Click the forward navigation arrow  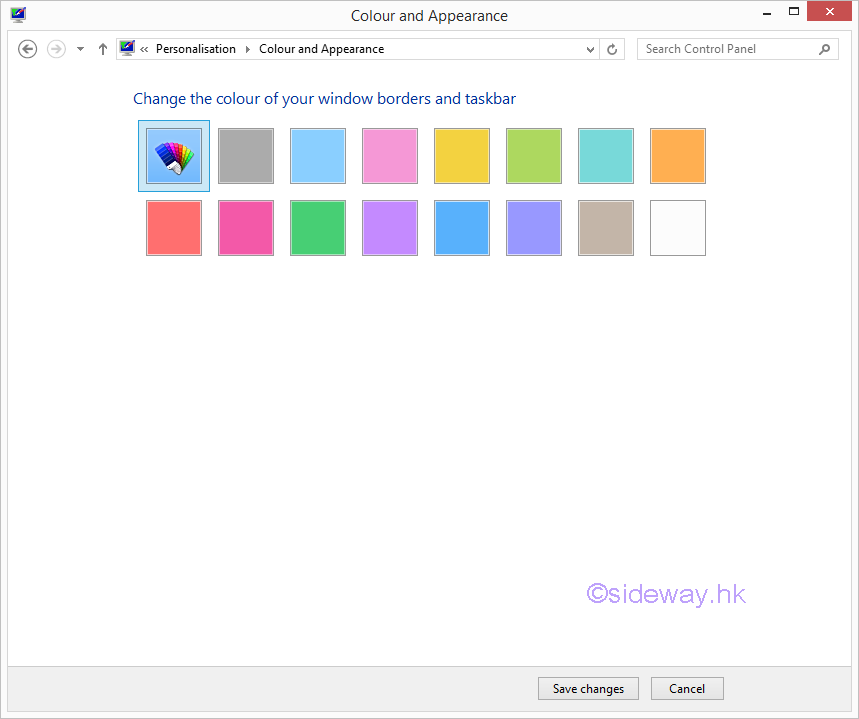point(56,49)
